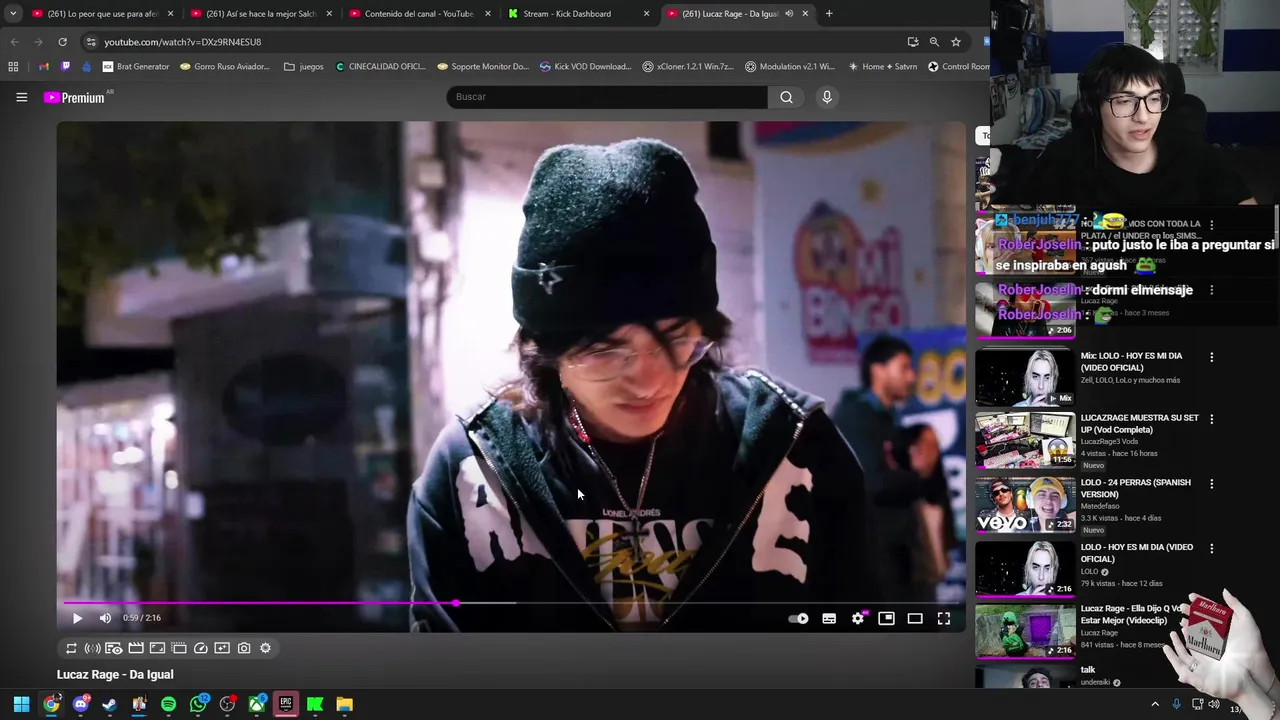Switch to 'Contenido del canal - YouTube' tab
The height and width of the screenshot is (720, 1280).
[419, 13]
